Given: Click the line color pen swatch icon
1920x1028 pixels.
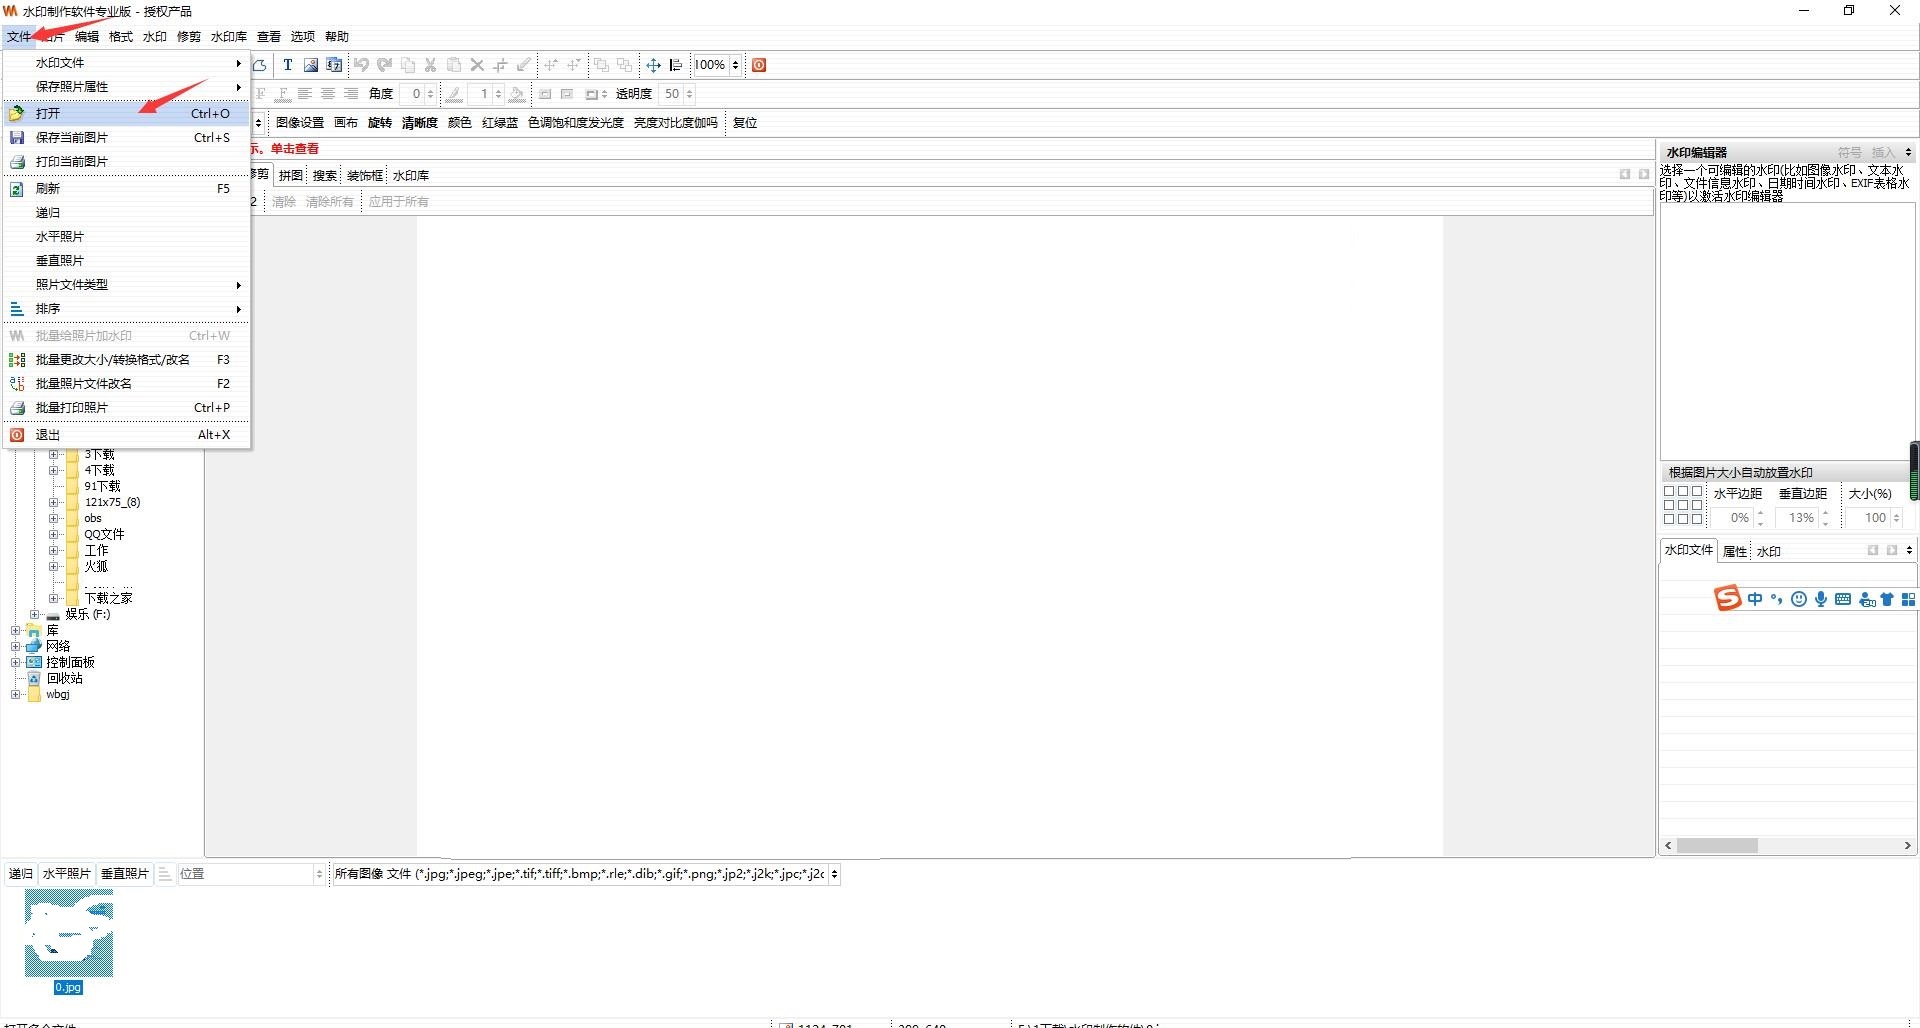Looking at the screenshot, I should pyautogui.click(x=454, y=94).
